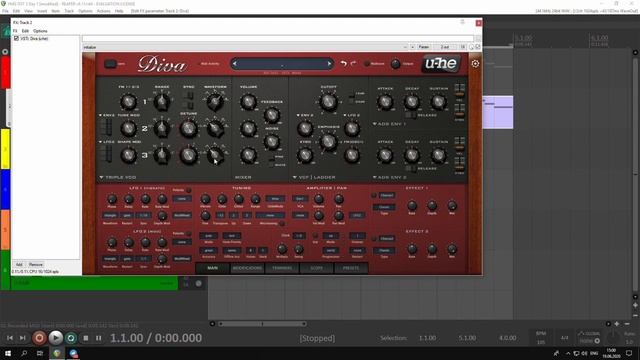Toggle ADS ENV 2 Release switch
The image size is (640, 360).
tap(411, 168)
